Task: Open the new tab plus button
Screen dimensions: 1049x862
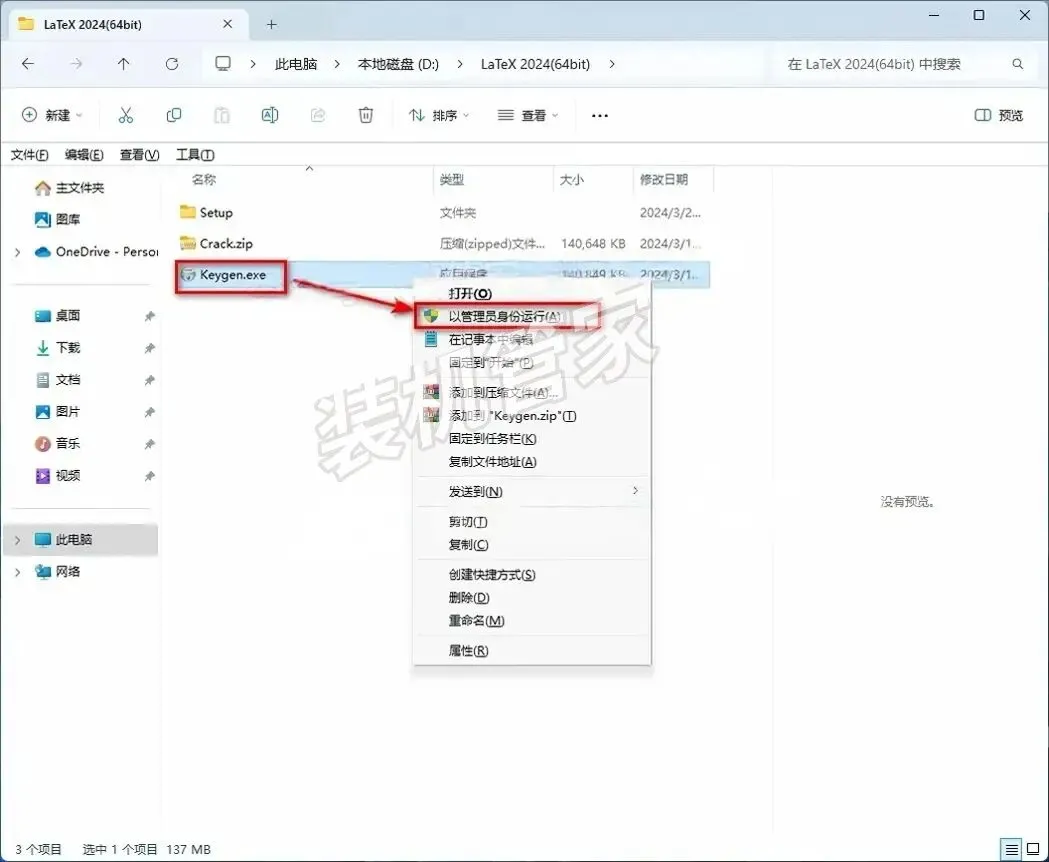Action: [271, 25]
